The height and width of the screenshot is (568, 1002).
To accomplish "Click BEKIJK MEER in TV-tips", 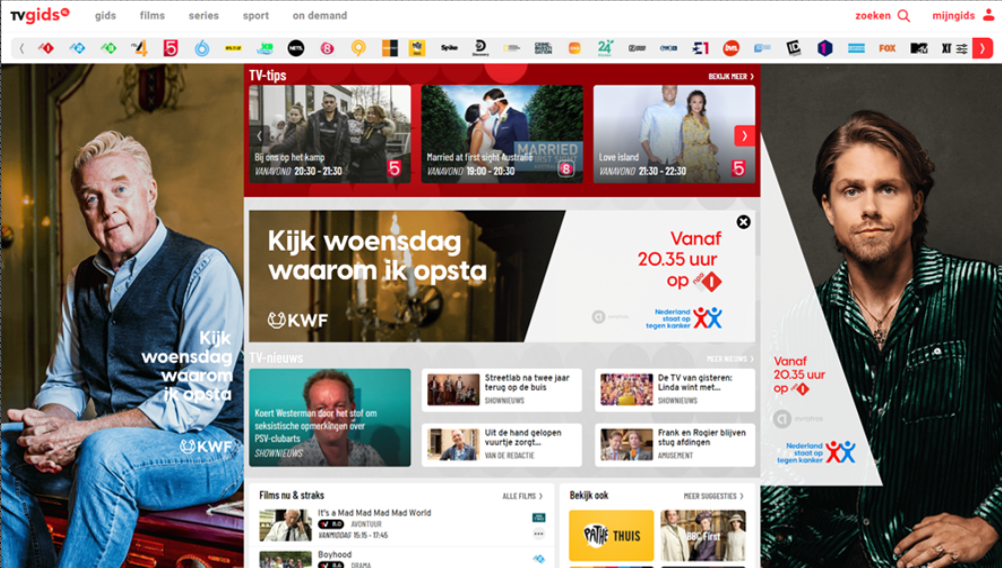I will coord(730,76).
